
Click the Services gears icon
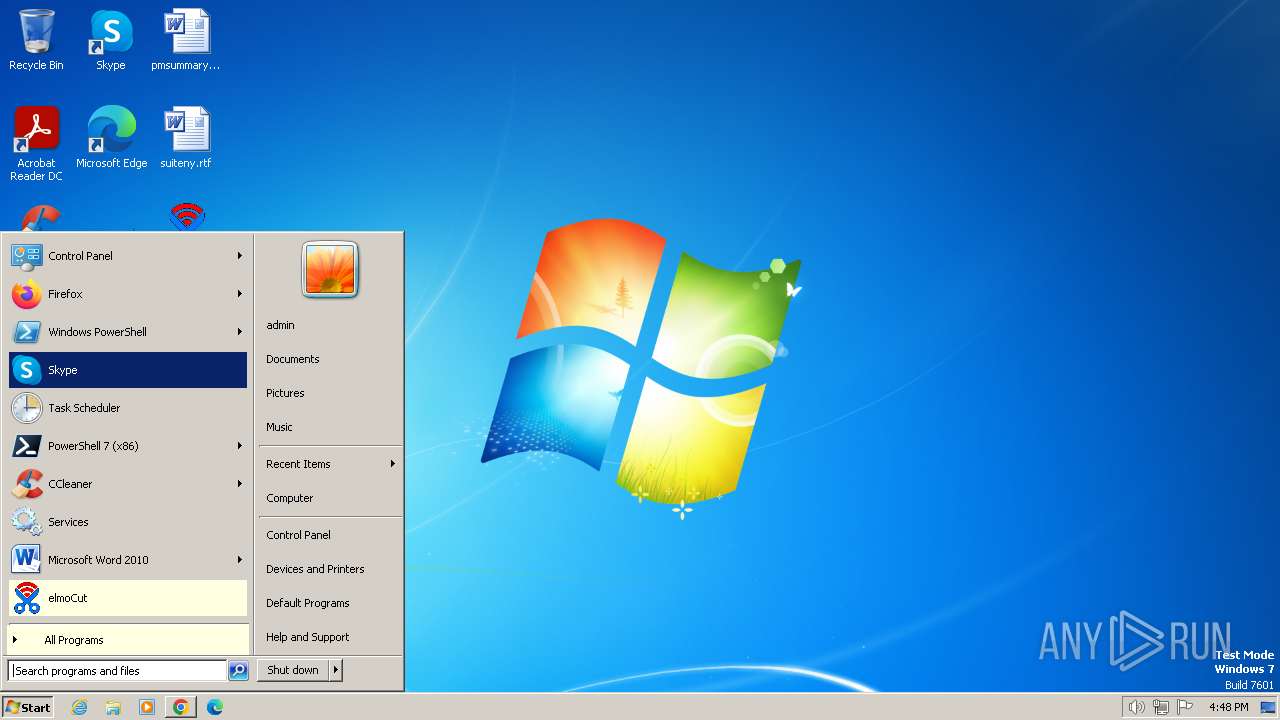click(x=27, y=522)
